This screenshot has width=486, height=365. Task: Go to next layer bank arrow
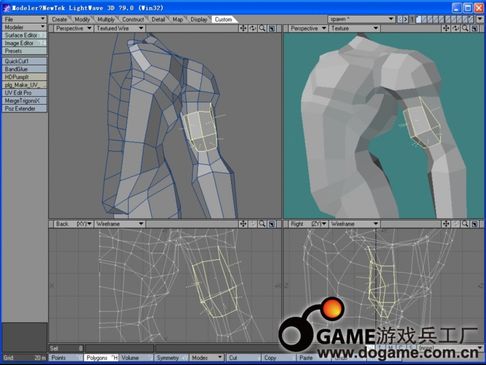[406, 19]
